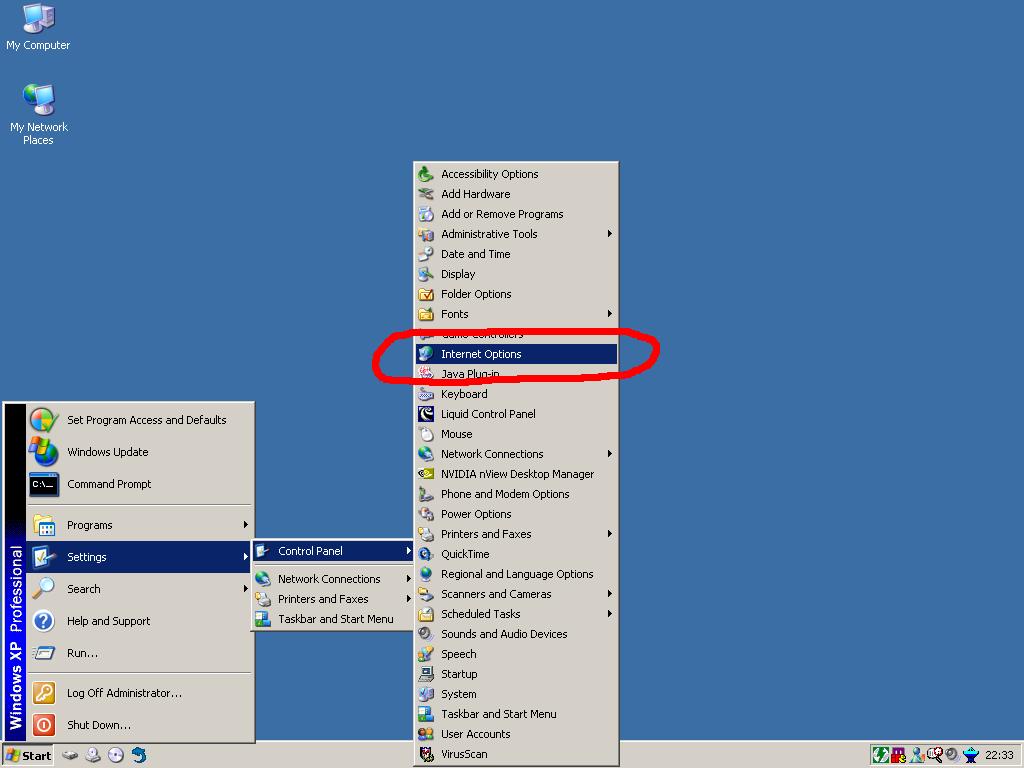Image resolution: width=1024 pixels, height=768 pixels.
Task: Click the green lightning bolt tray icon
Action: point(880,756)
